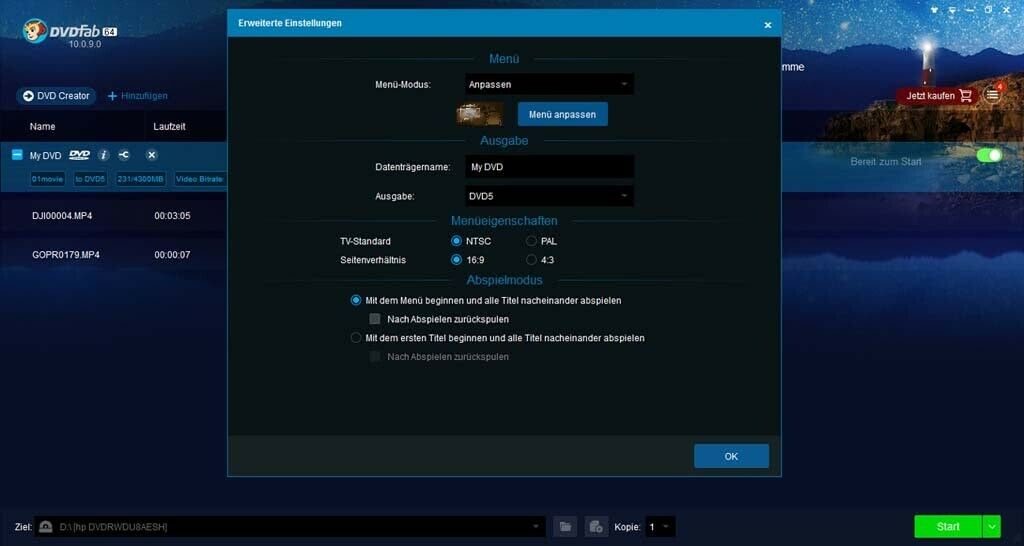Click the DVD logo icon beside My DVD

pyautogui.click(x=80, y=155)
